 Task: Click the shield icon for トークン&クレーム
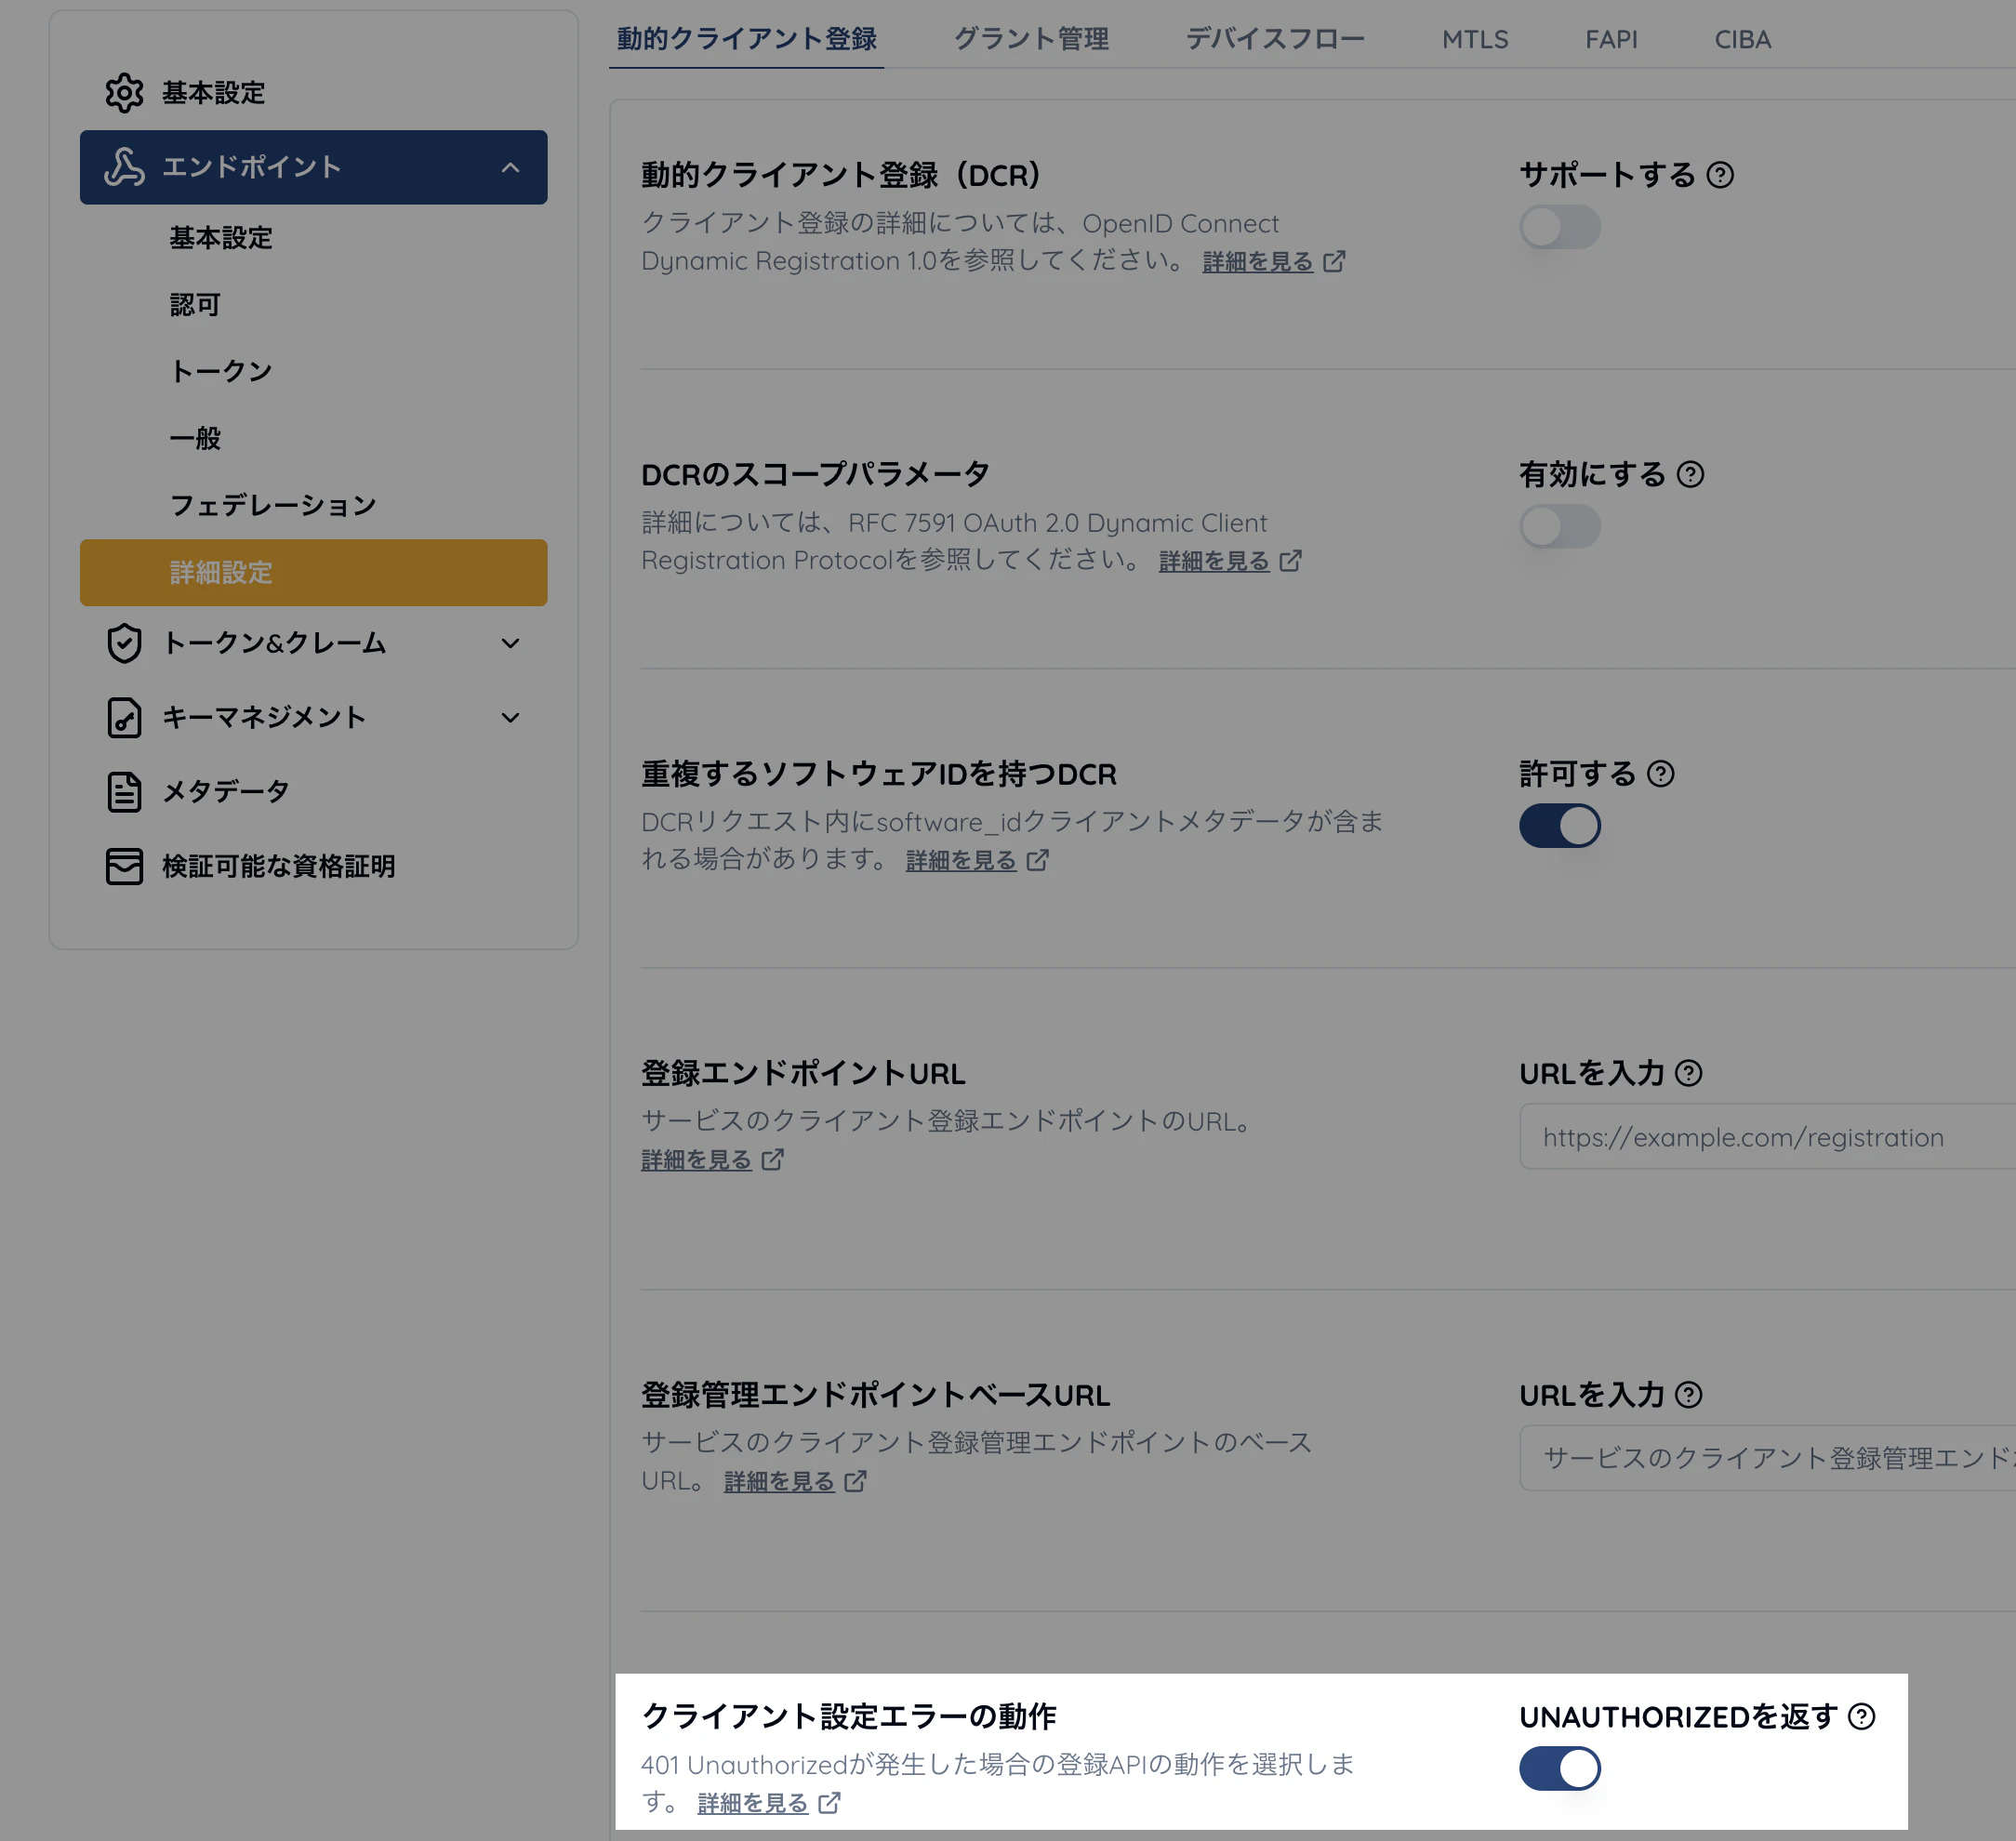[x=124, y=643]
